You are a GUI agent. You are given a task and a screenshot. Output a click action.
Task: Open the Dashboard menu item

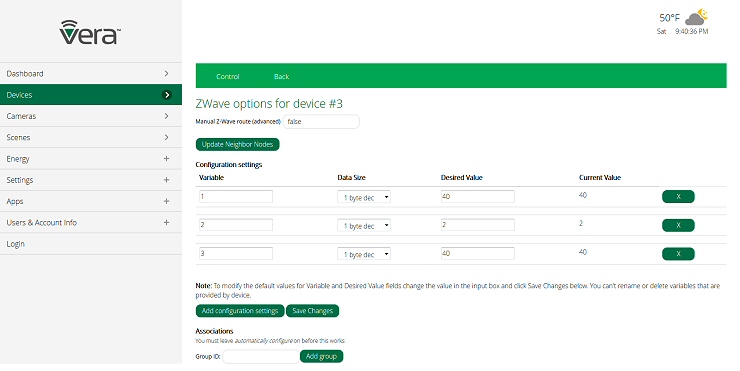91,74
